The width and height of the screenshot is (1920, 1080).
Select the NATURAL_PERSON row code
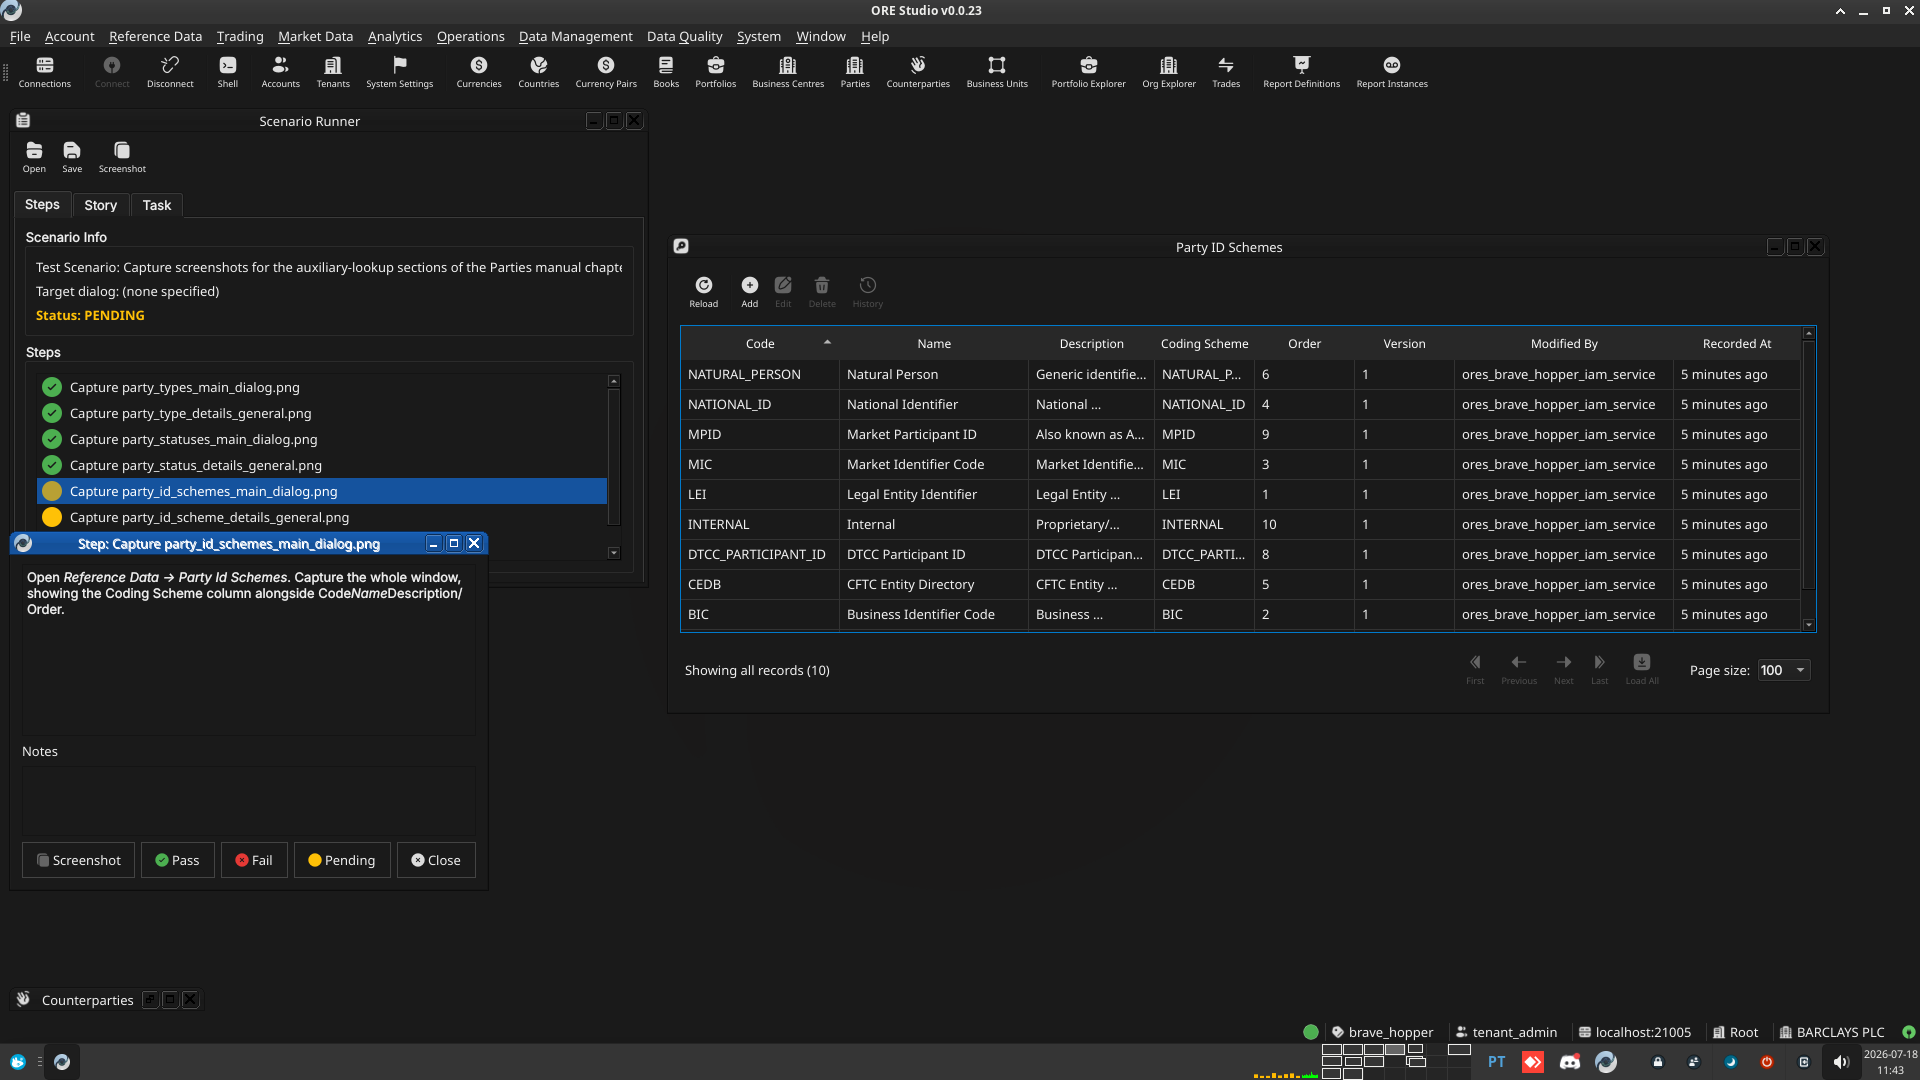click(744, 374)
